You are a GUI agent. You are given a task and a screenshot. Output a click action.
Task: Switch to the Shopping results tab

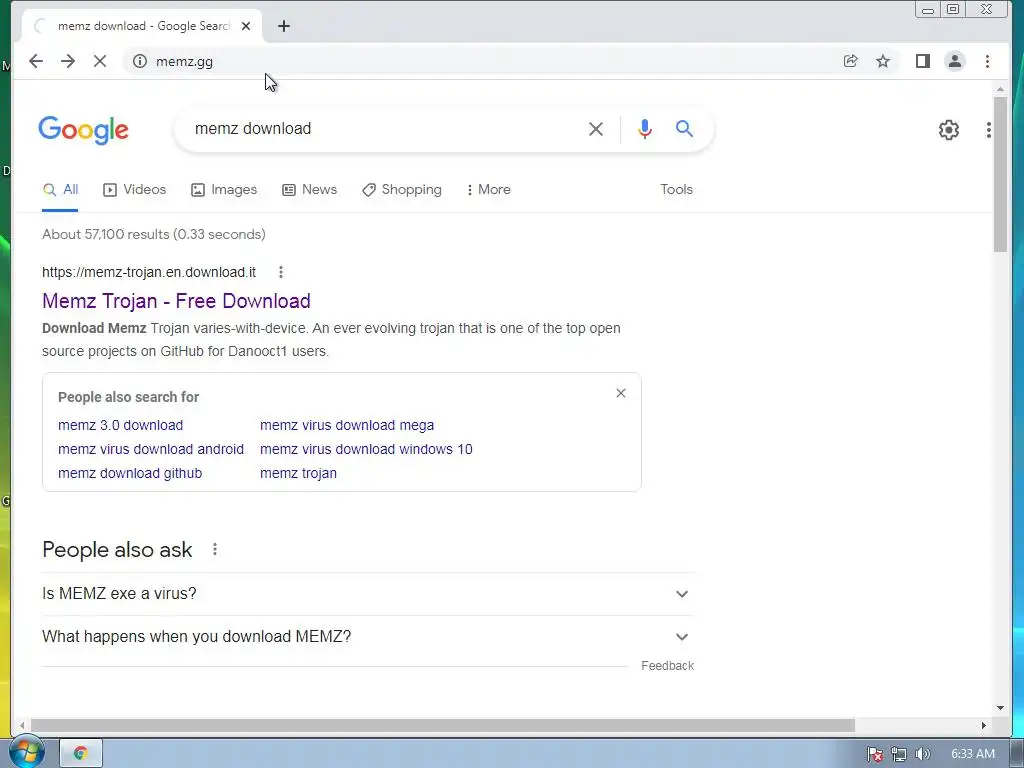(402, 190)
